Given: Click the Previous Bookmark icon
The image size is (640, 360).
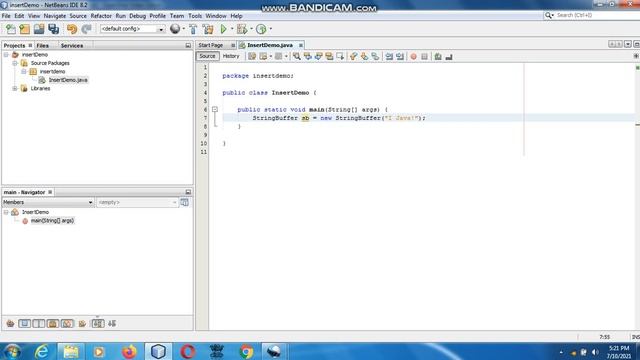Looking at the screenshot, I should click(353, 56).
